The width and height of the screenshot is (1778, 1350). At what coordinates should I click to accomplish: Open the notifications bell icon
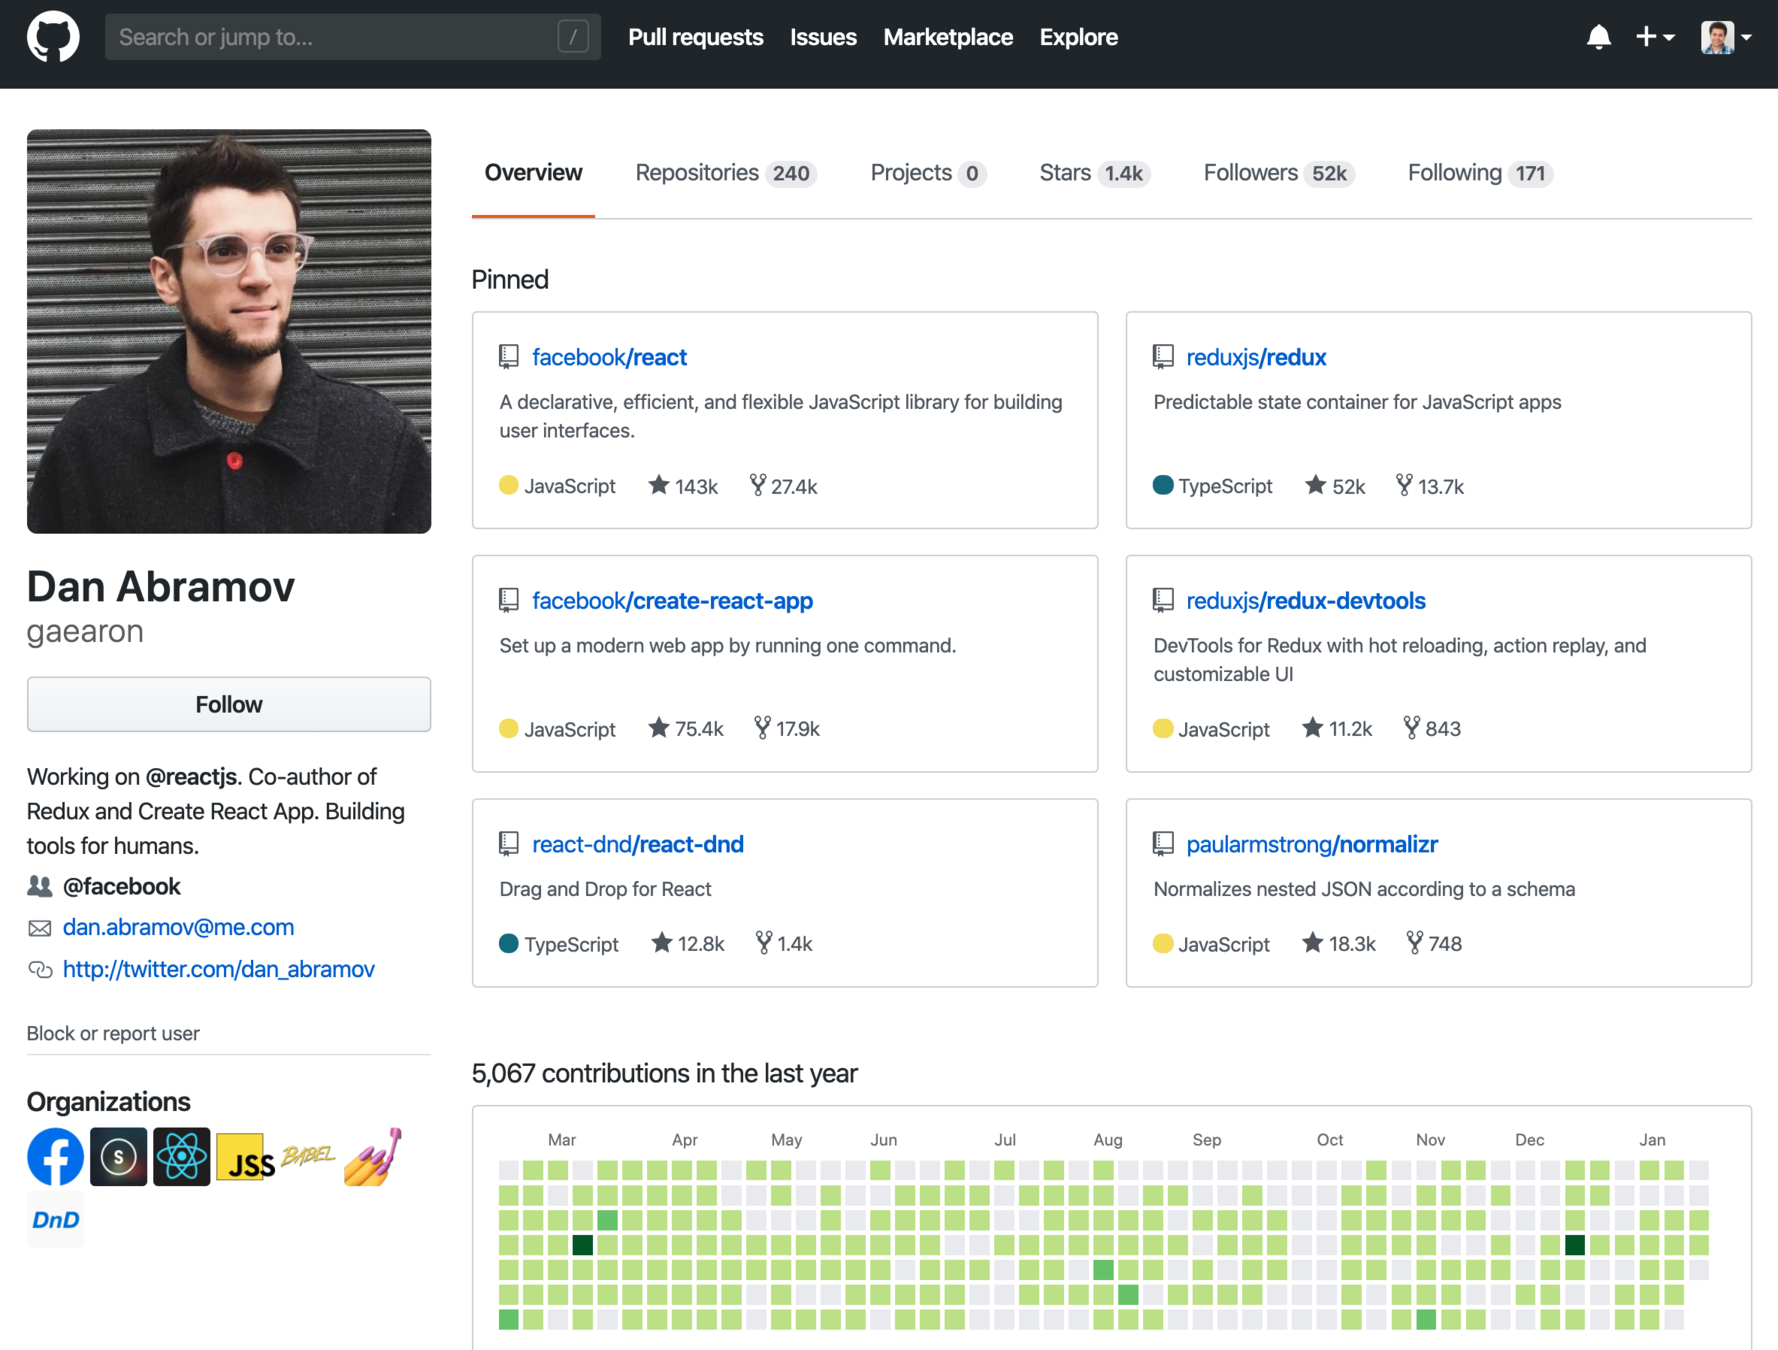[1598, 37]
